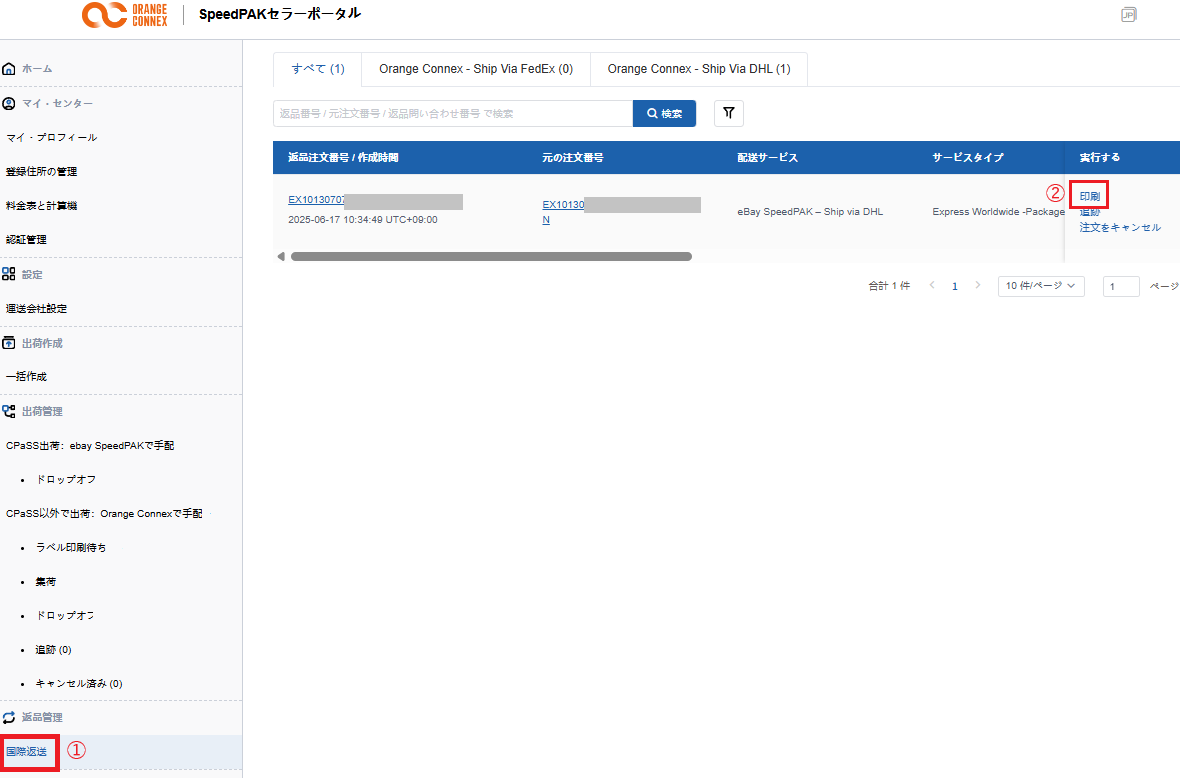Click the Express Worldwide -Package cell
1180x778 pixels.
click(999, 211)
